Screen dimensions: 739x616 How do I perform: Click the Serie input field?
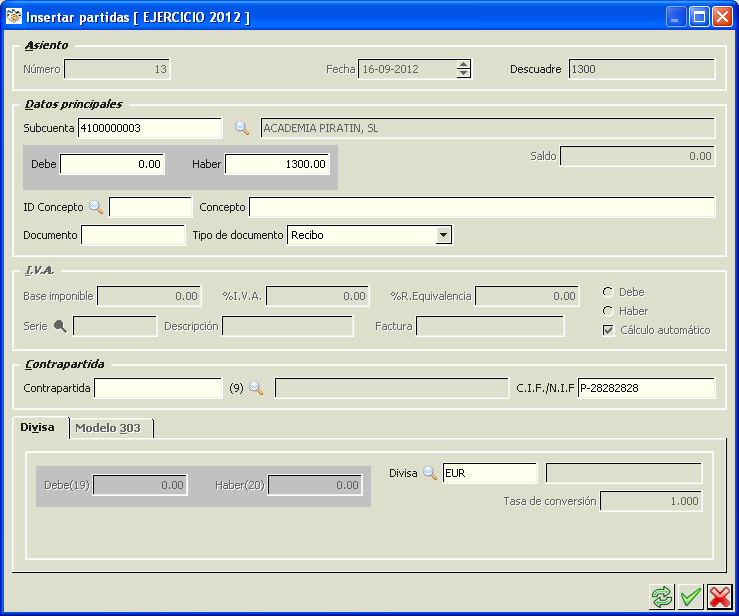click(115, 326)
